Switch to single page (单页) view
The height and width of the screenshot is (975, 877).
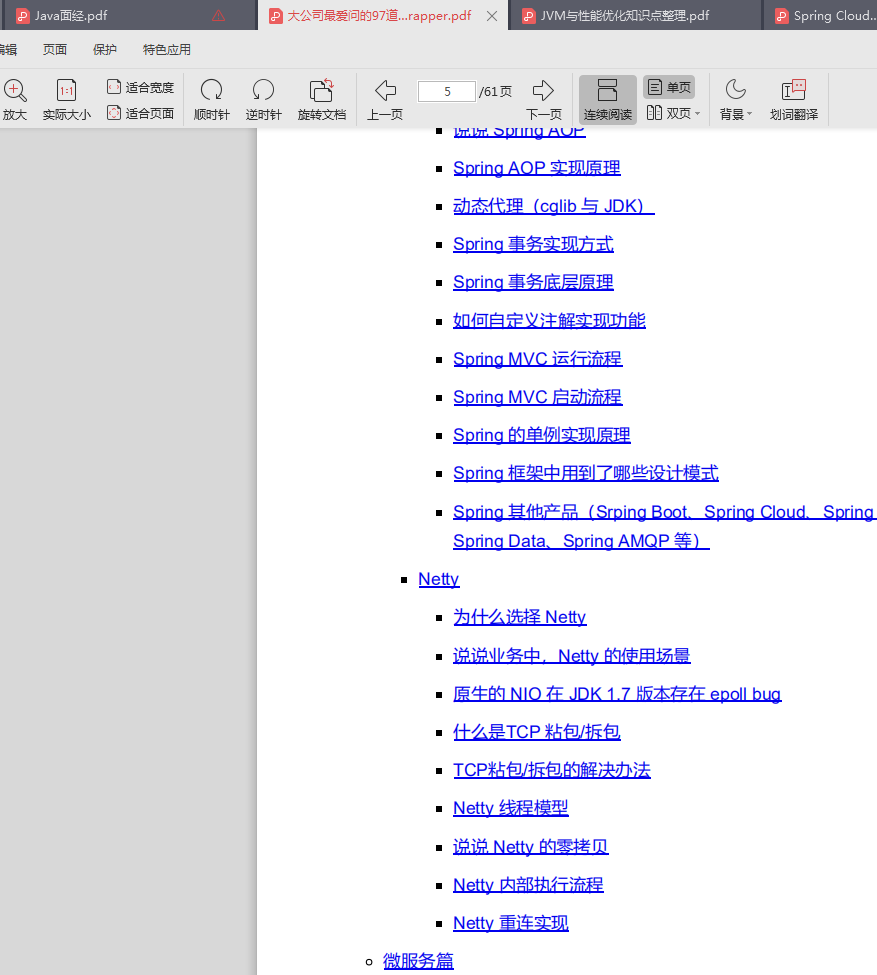[669, 87]
